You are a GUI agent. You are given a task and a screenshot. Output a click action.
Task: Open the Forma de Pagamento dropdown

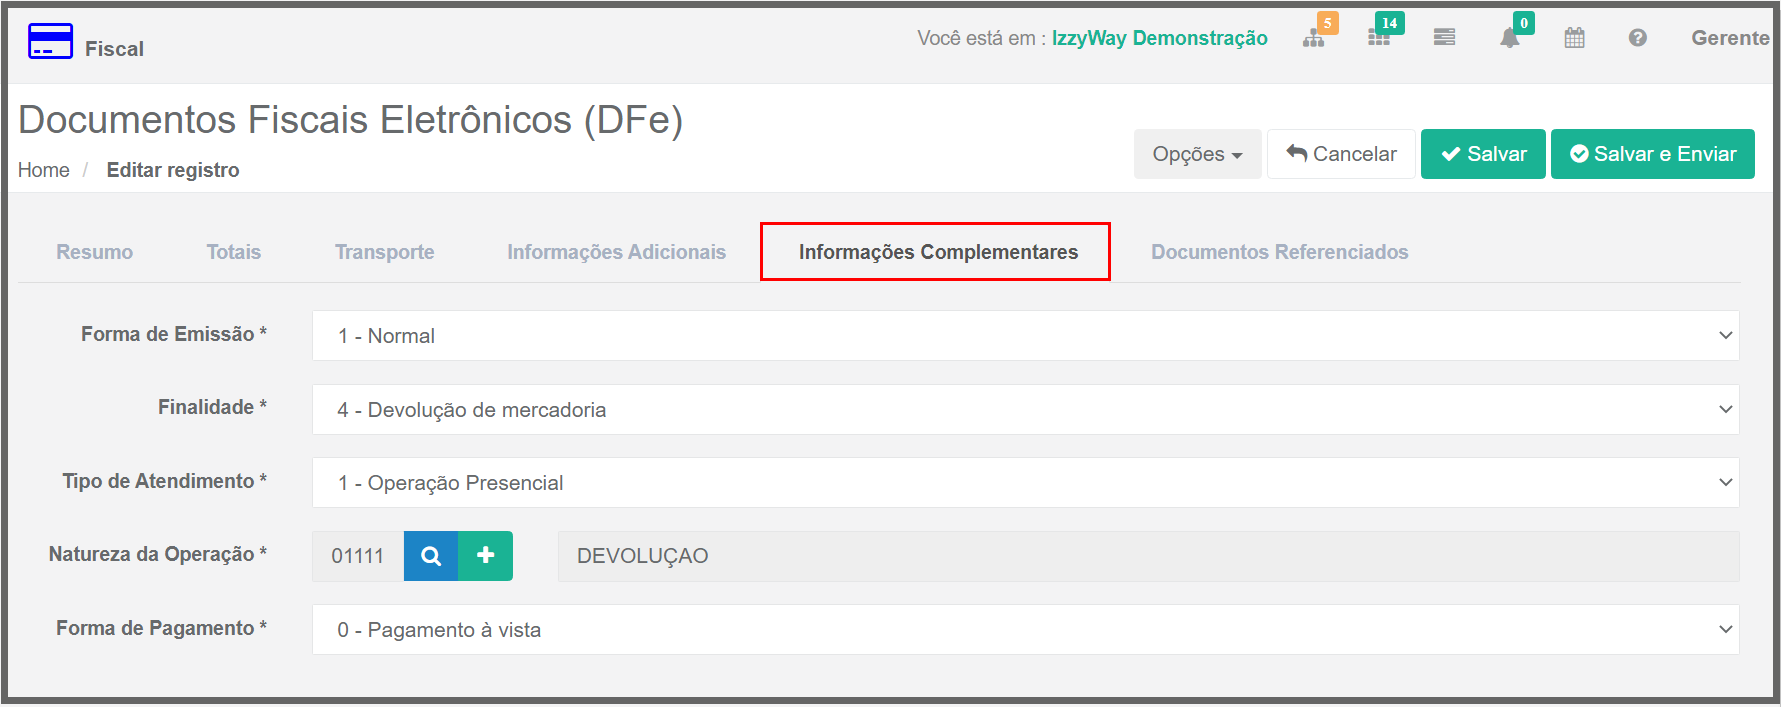(x=1025, y=630)
